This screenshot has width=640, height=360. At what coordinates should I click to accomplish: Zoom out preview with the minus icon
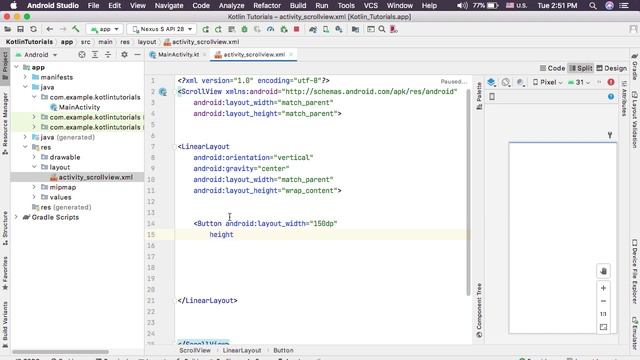tap(604, 301)
